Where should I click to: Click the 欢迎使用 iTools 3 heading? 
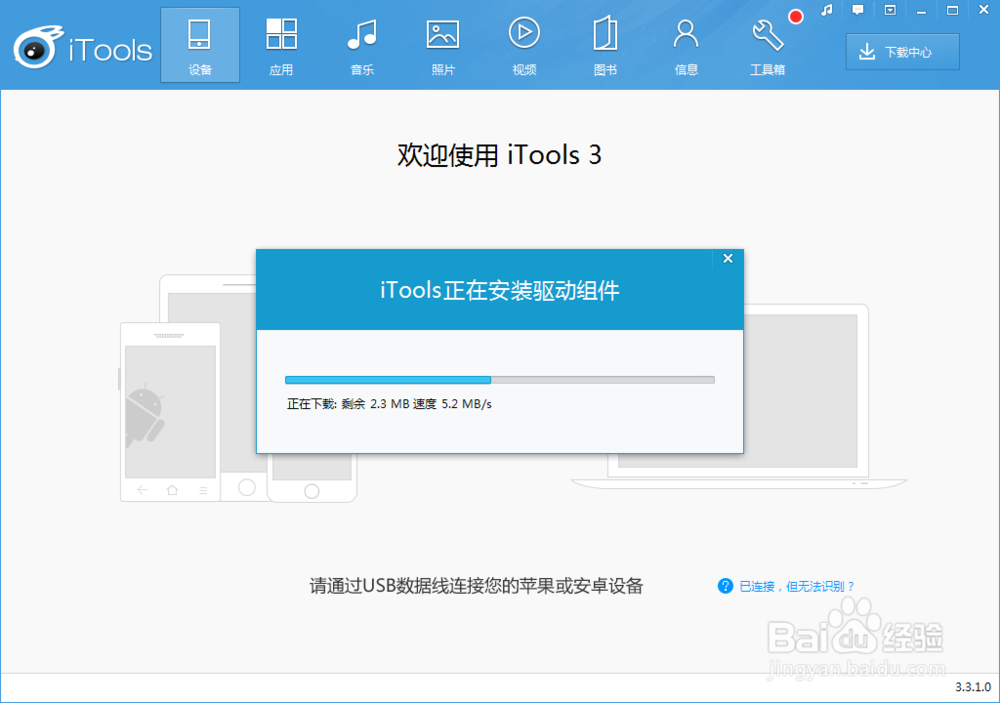pos(499,155)
